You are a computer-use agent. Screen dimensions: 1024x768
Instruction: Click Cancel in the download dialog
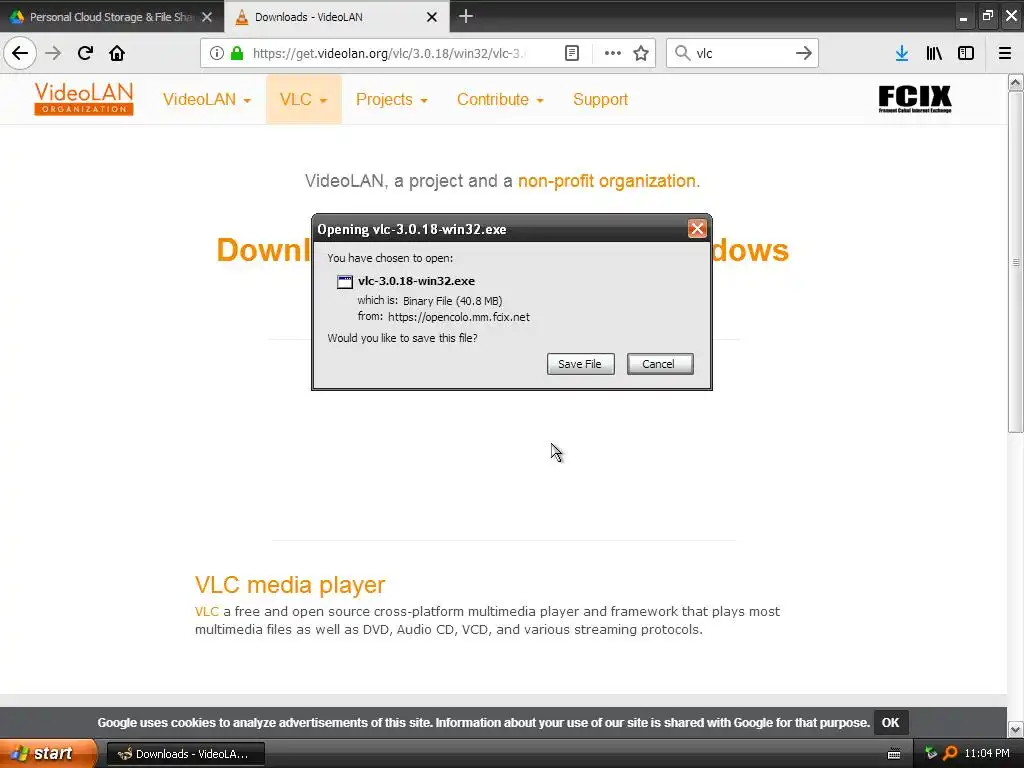pyautogui.click(x=660, y=364)
